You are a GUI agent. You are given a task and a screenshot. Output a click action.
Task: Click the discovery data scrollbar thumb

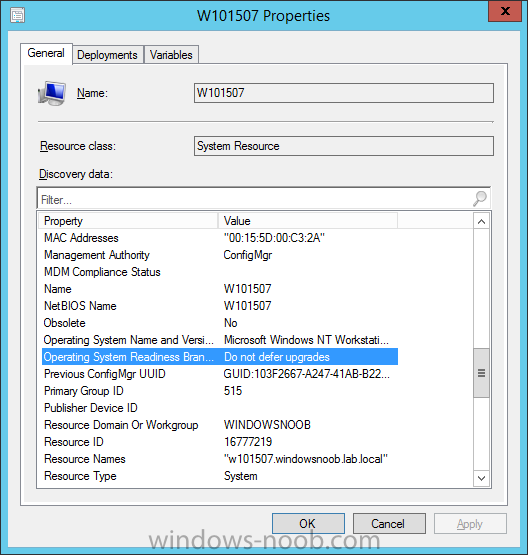tap(481, 373)
